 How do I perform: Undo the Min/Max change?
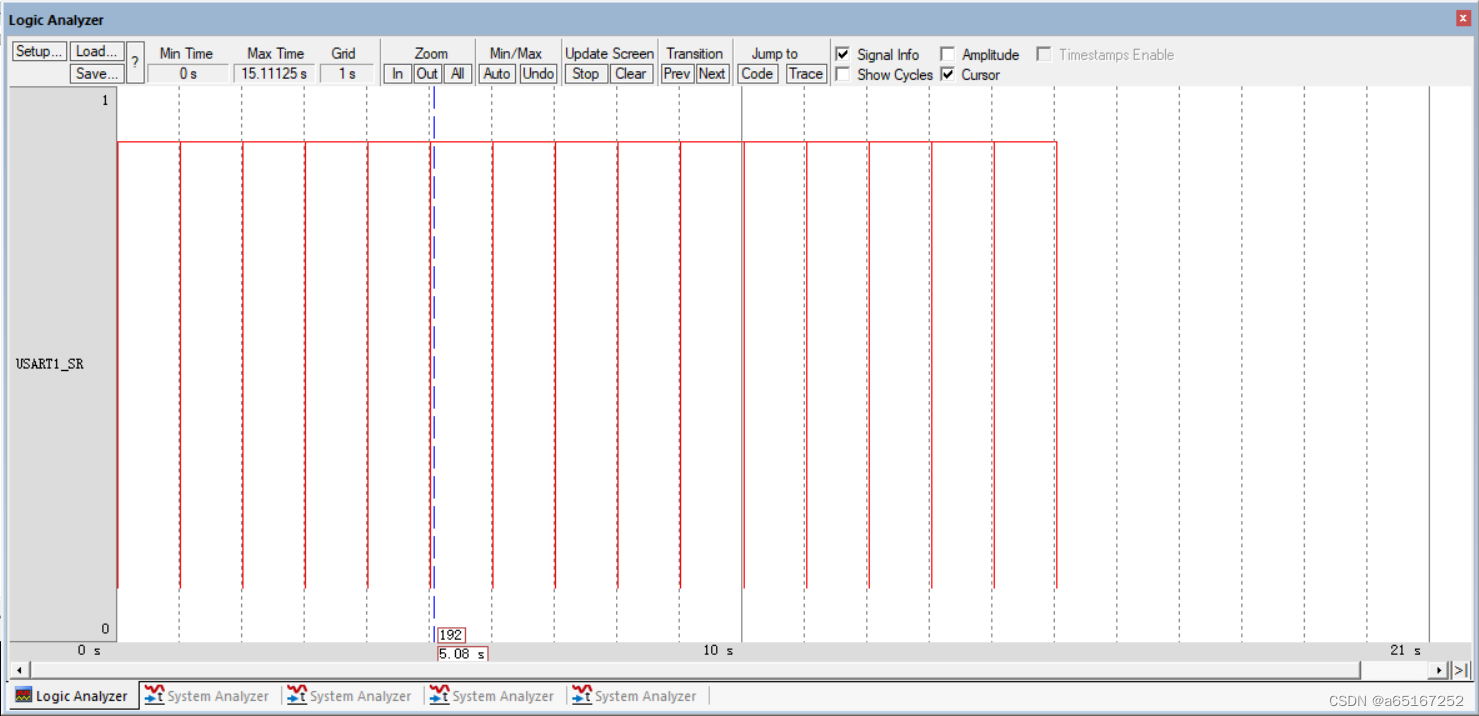tap(538, 74)
